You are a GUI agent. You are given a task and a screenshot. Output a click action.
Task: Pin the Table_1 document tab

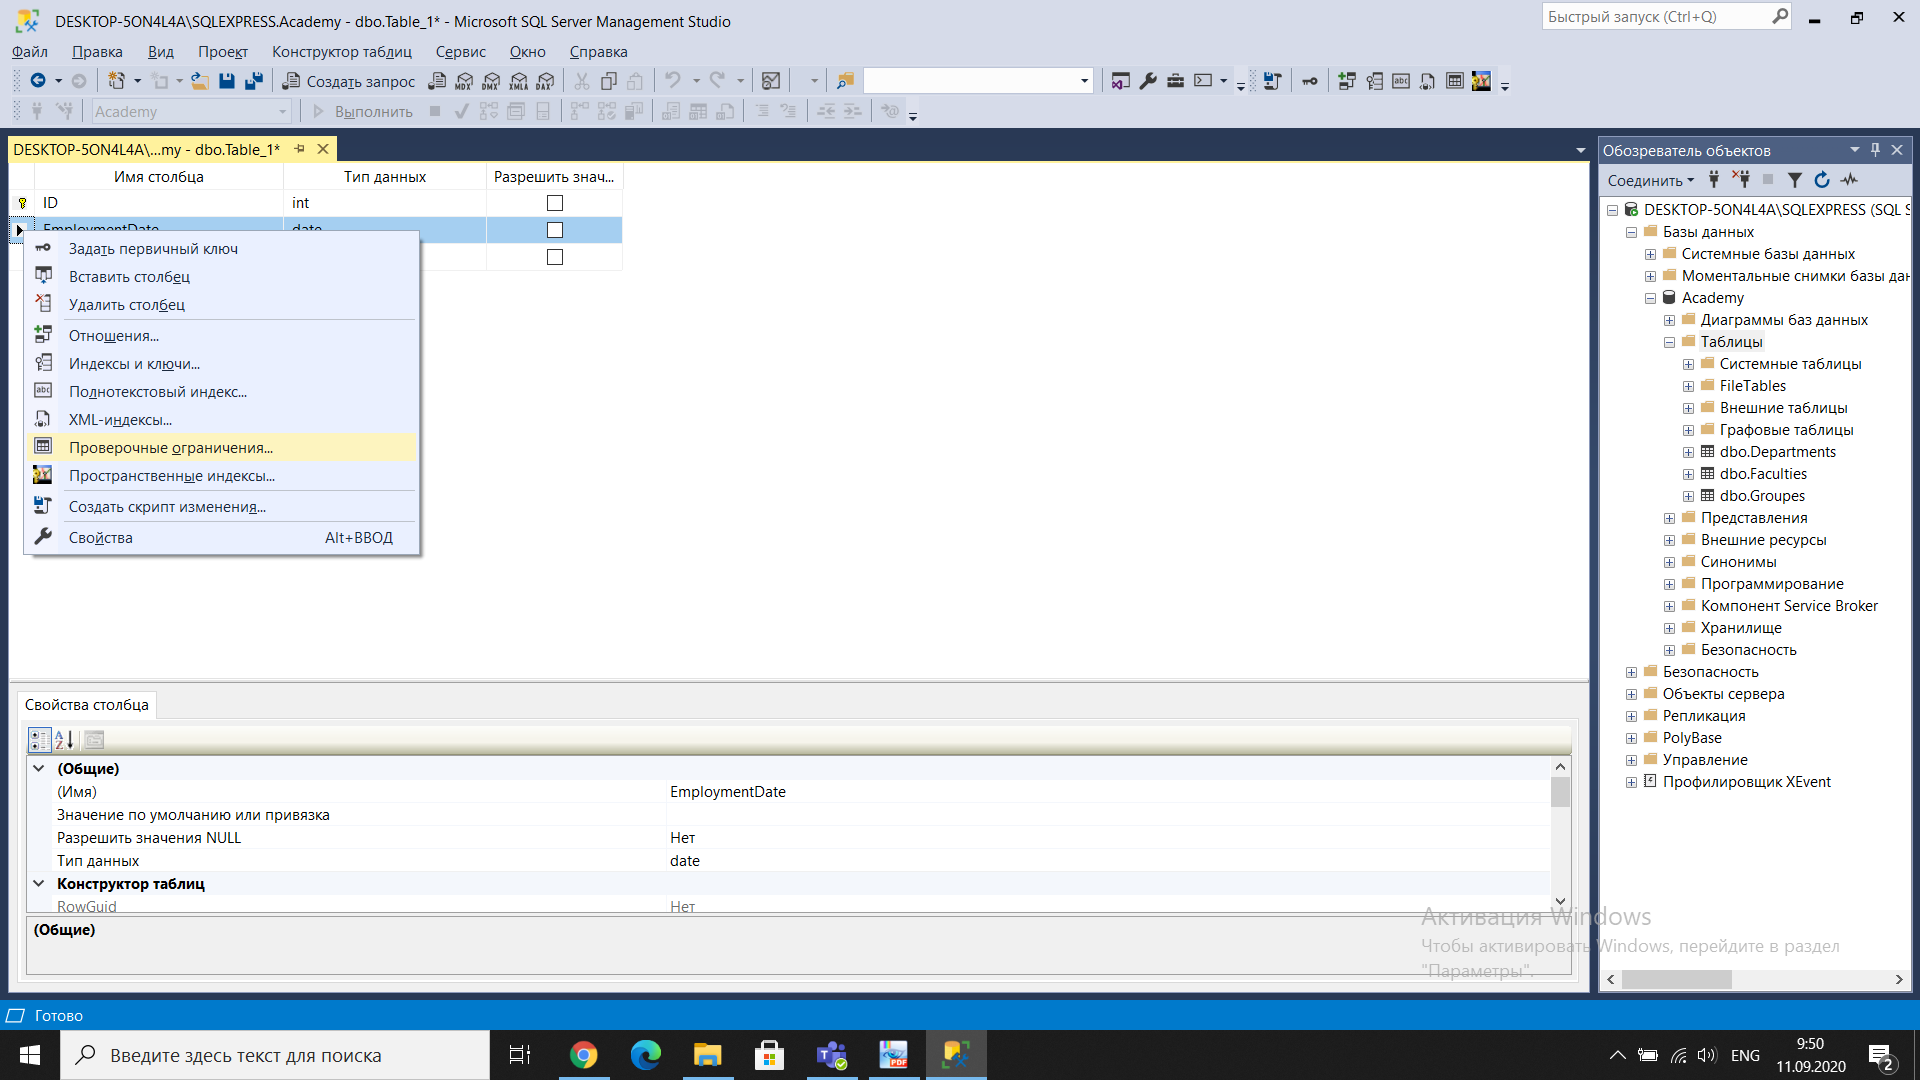pos(299,149)
